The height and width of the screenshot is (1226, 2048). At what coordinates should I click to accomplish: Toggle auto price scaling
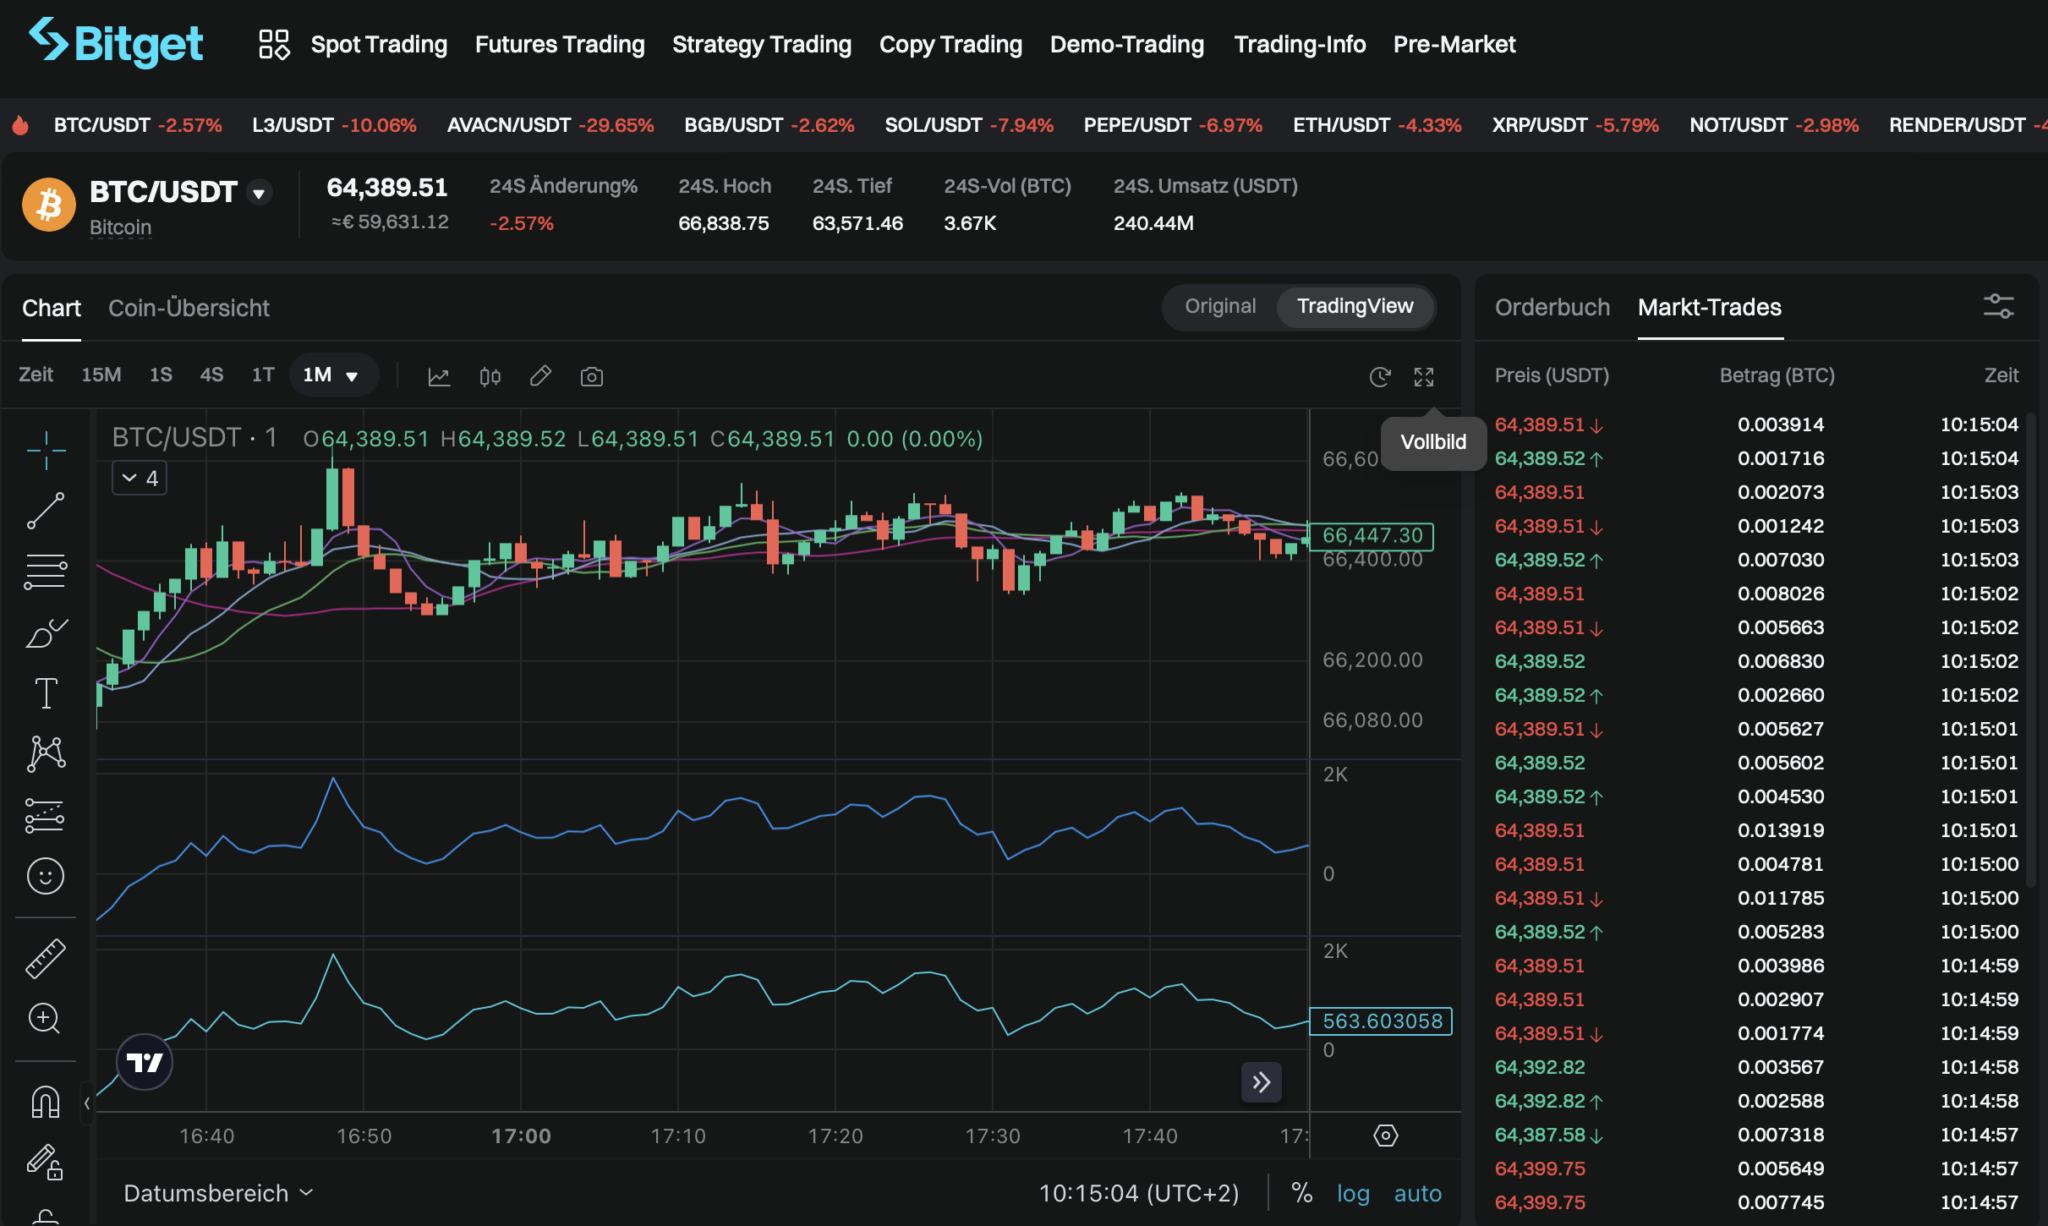coord(1417,1192)
